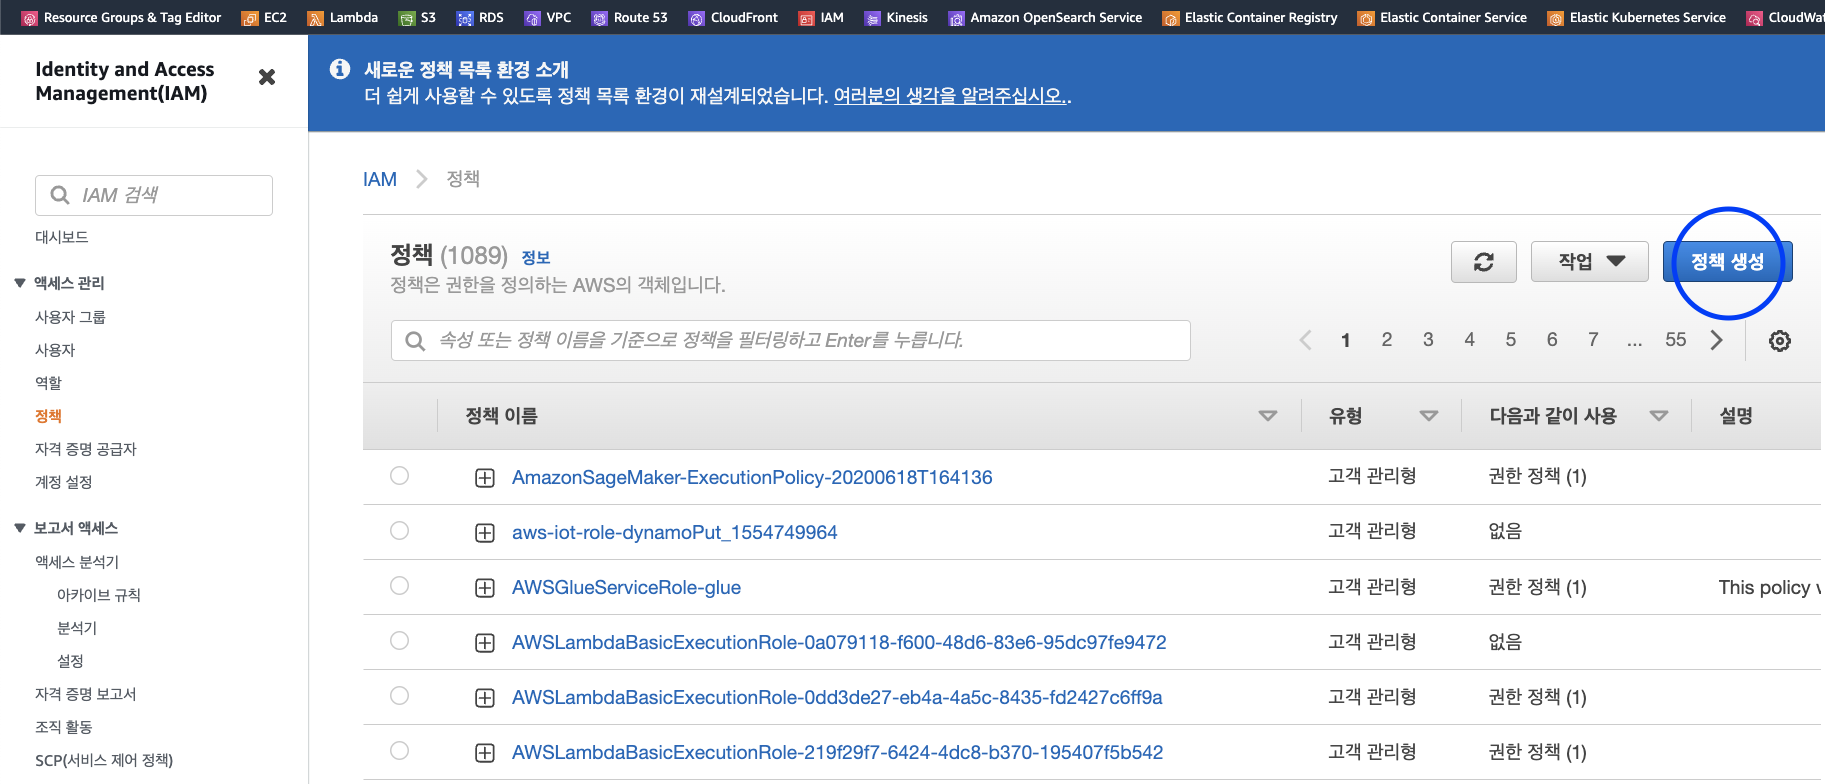Image resolution: width=1825 pixels, height=784 pixels.
Task: Expand AWSLambdaBasicExecutionRole-0dd3de27 row details
Action: (485, 698)
